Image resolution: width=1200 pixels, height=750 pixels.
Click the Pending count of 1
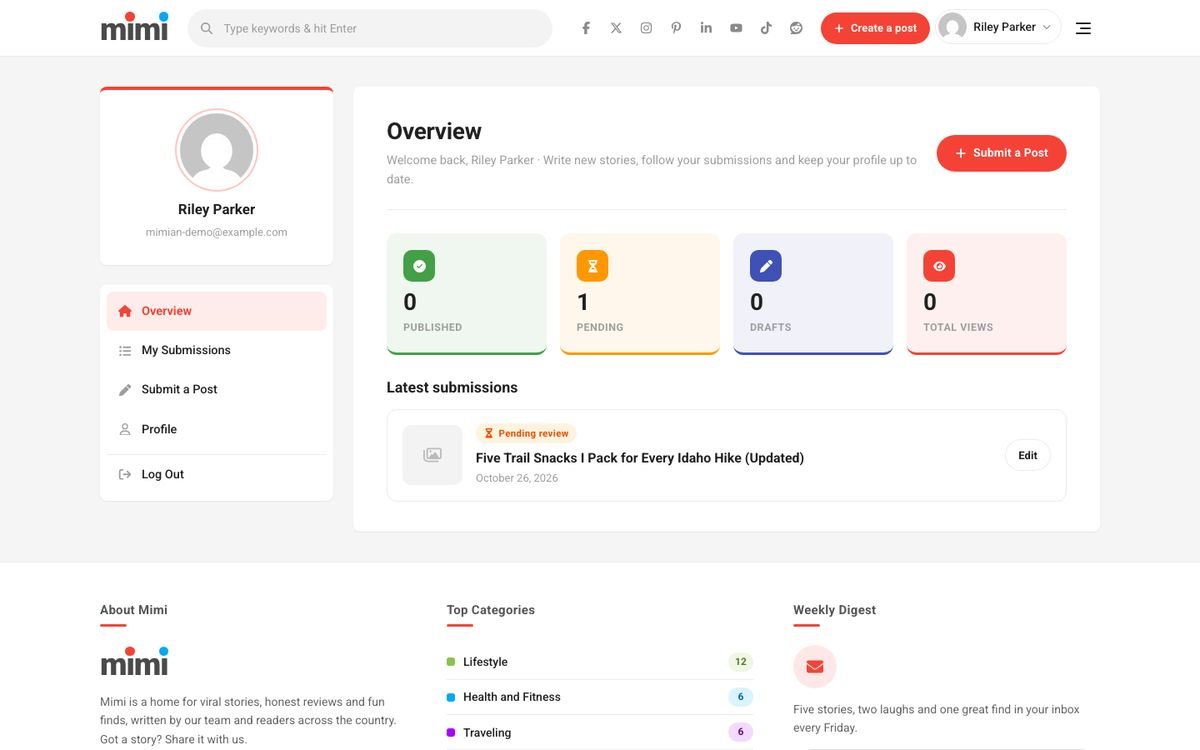(x=583, y=302)
